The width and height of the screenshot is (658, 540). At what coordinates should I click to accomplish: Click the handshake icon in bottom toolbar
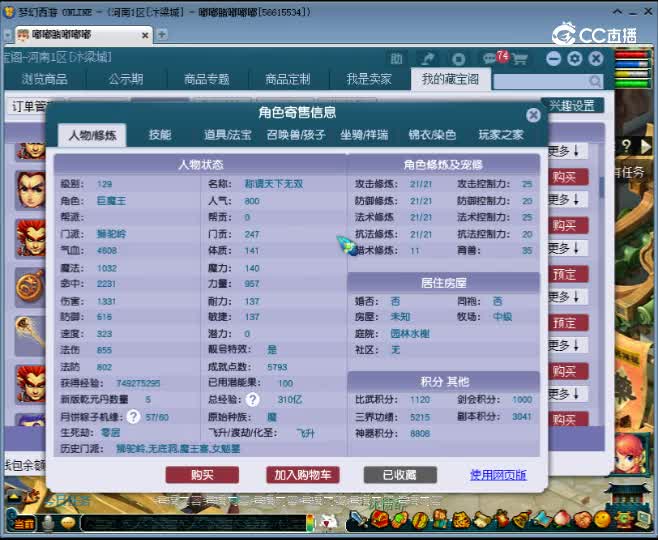pos(583,520)
